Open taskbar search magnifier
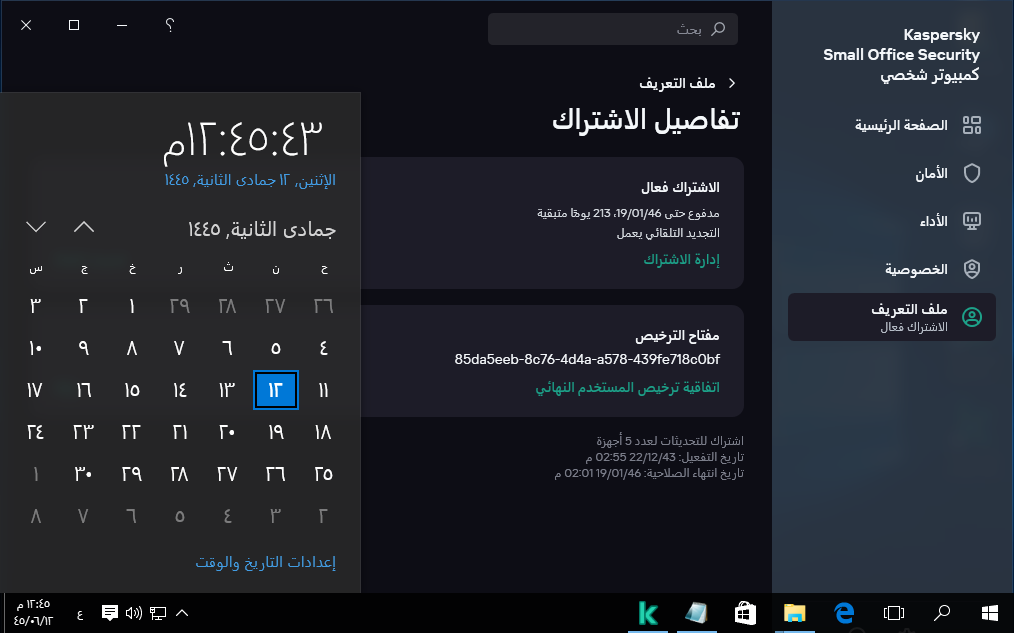Image resolution: width=1014 pixels, height=633 pixels. (942, 613)
